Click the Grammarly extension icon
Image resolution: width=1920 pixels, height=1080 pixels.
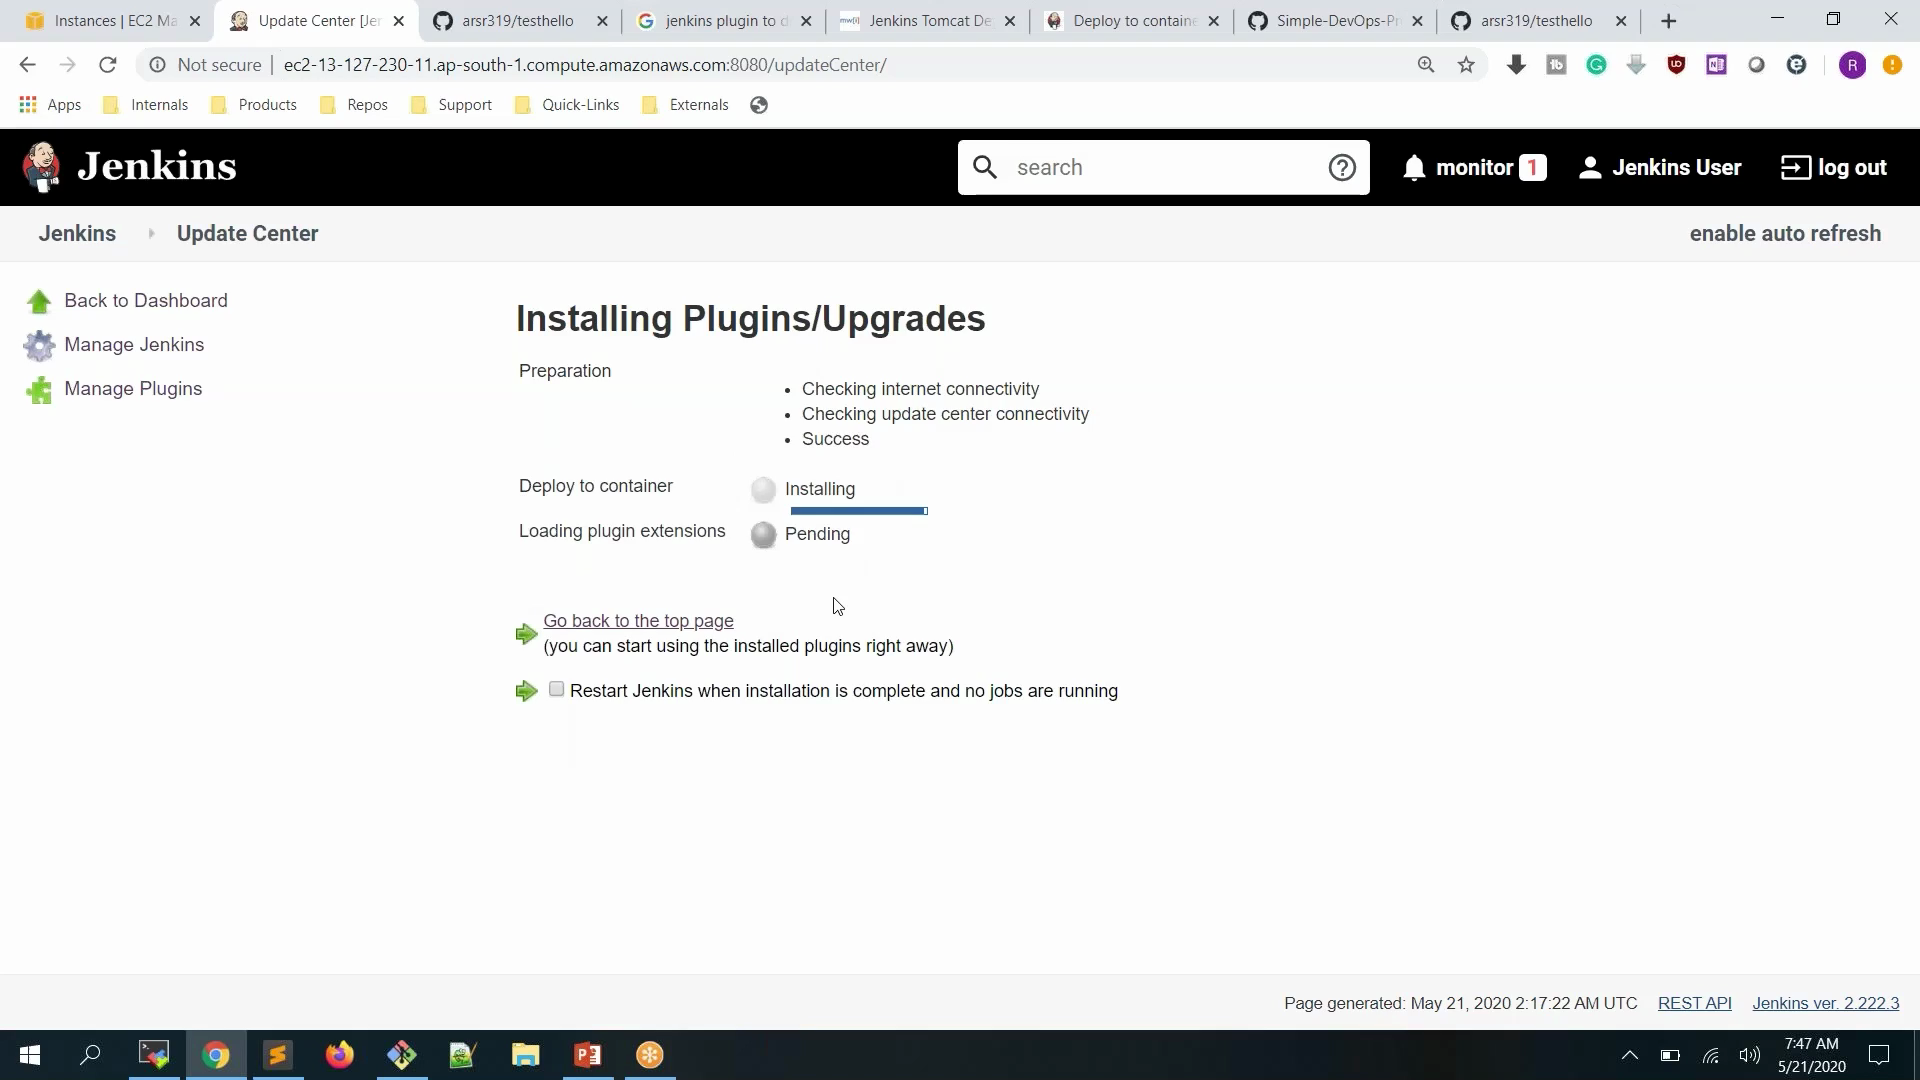[x=1596, y=65]
